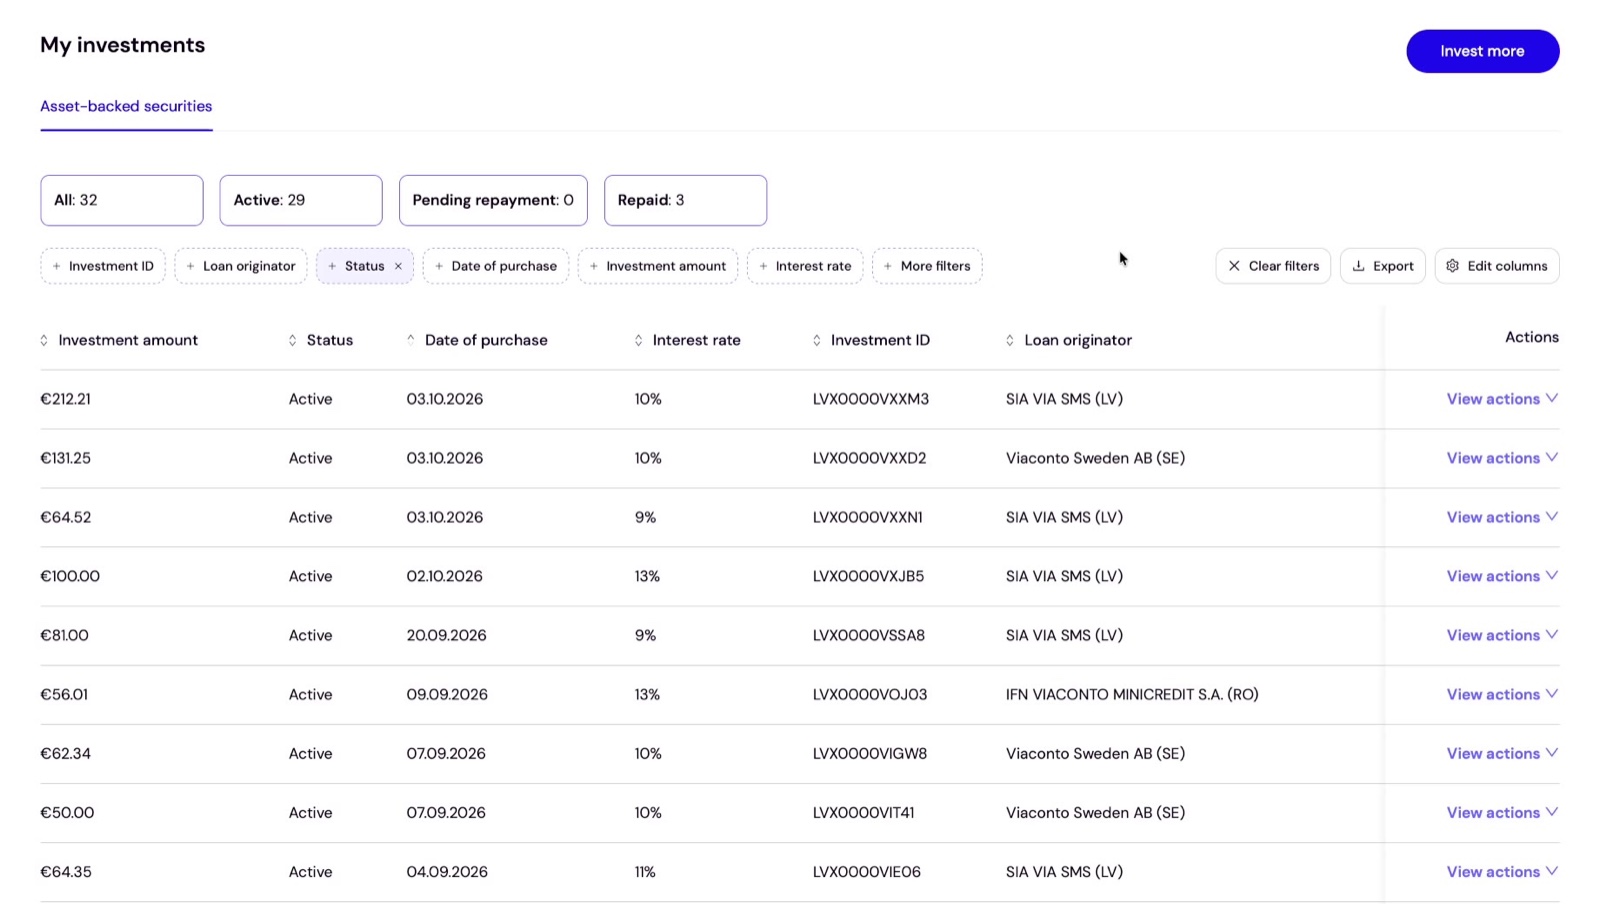The height and width of the screenshot is (904, 1600).
Task: Click plus icon on Investment amount filter
Action: point(593,266)
